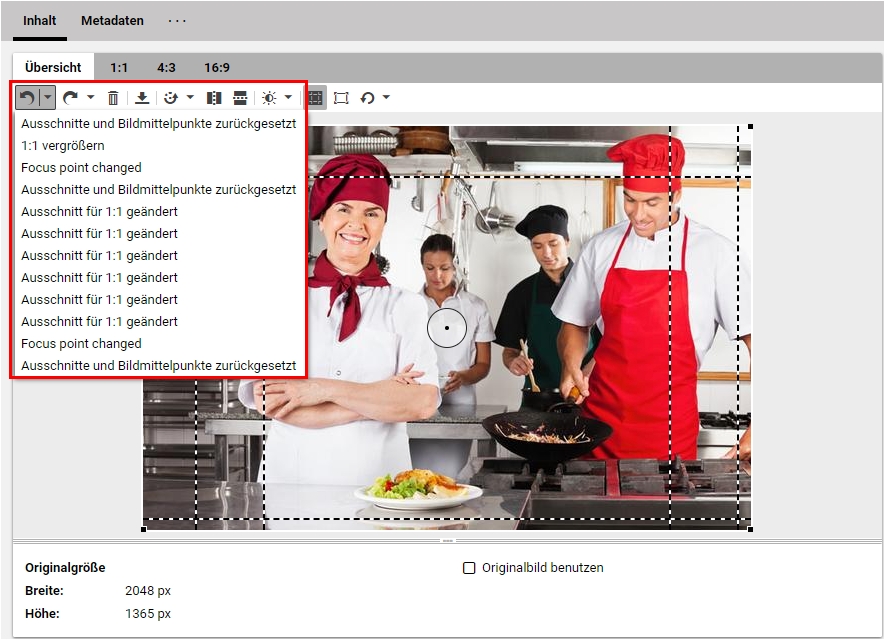
Task: Flip the image vertically
Action: point(240,98)
